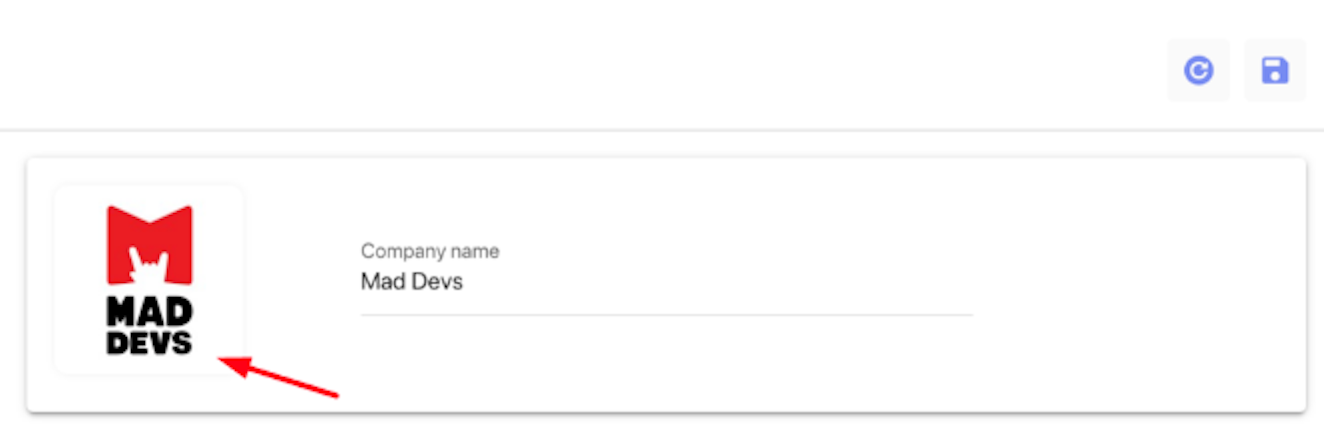
Task: Click the underline of the Company name field
Action: click(x=666, y=315)
